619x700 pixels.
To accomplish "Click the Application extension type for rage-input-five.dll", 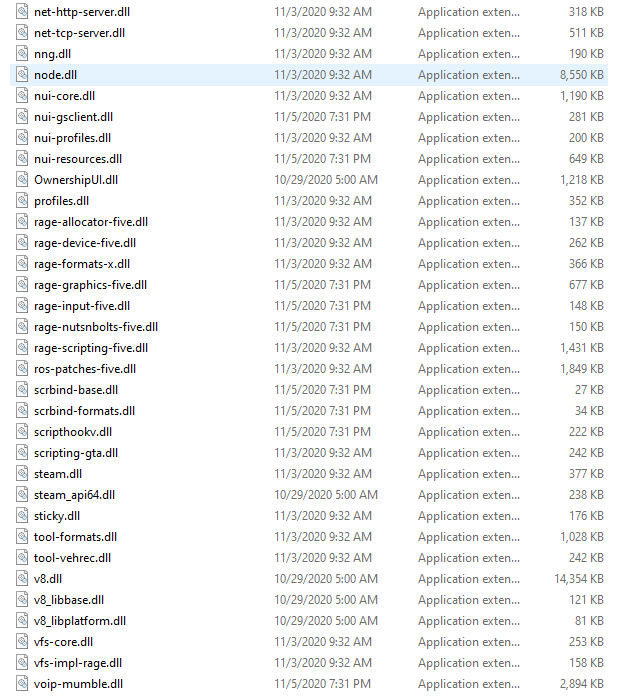I will [469, 306].
